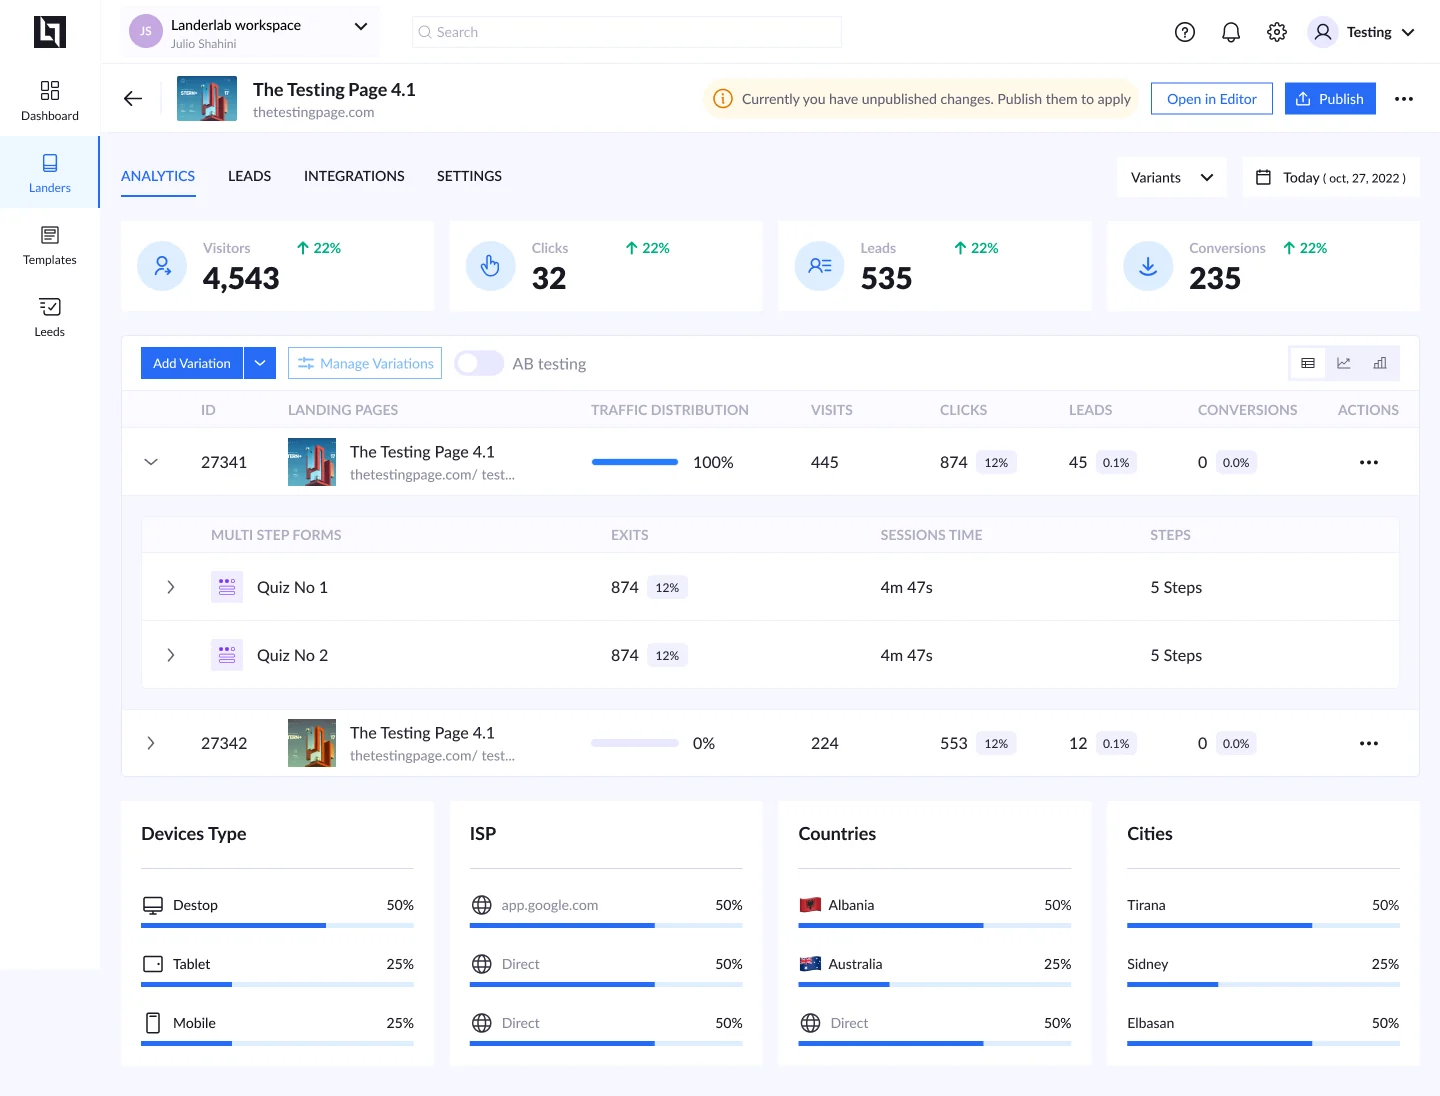Click traffic distribution bar for row 27342
The width and height of the screenshot is (1440, 1096).
tap(635, 743)
